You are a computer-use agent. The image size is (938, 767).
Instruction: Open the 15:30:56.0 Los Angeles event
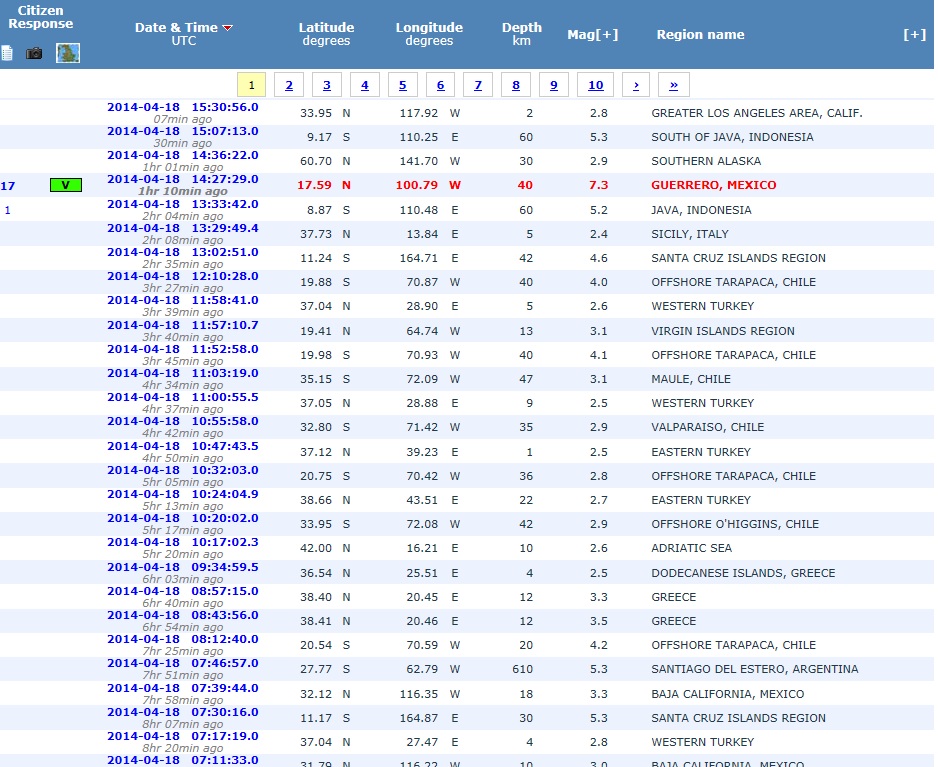(x=182, y=107)
